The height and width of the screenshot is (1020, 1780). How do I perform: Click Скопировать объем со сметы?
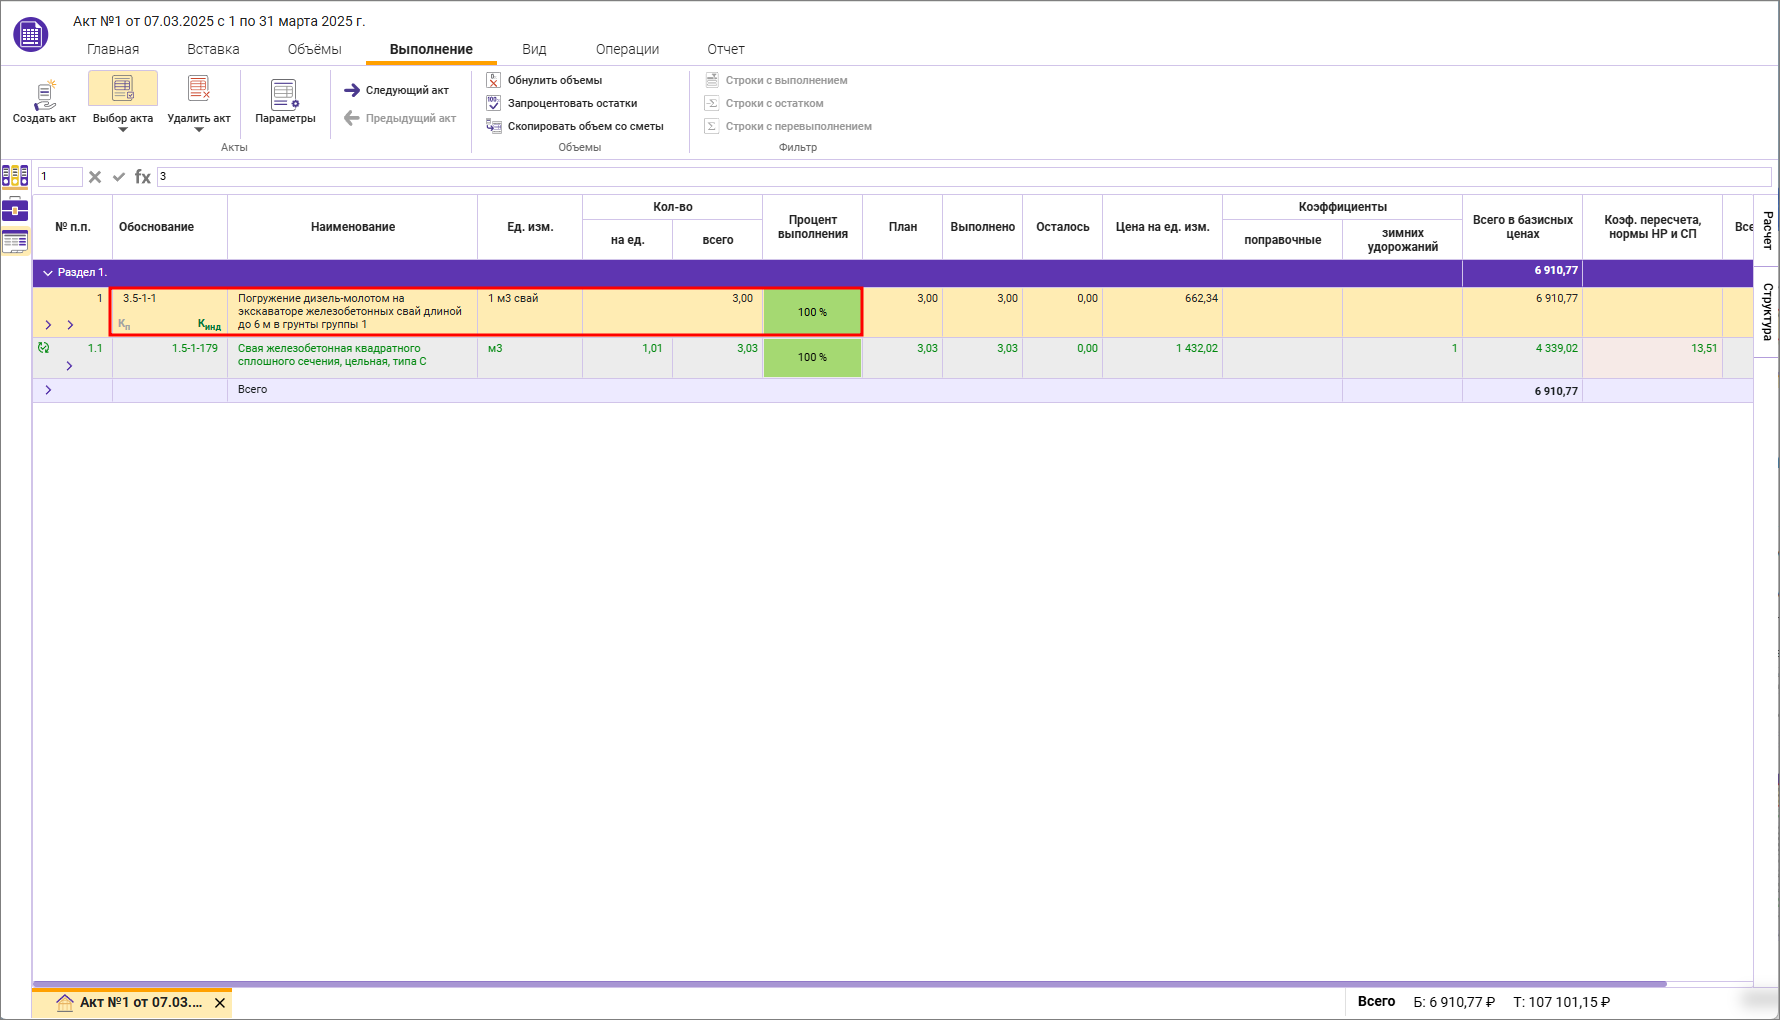point(585,126)
